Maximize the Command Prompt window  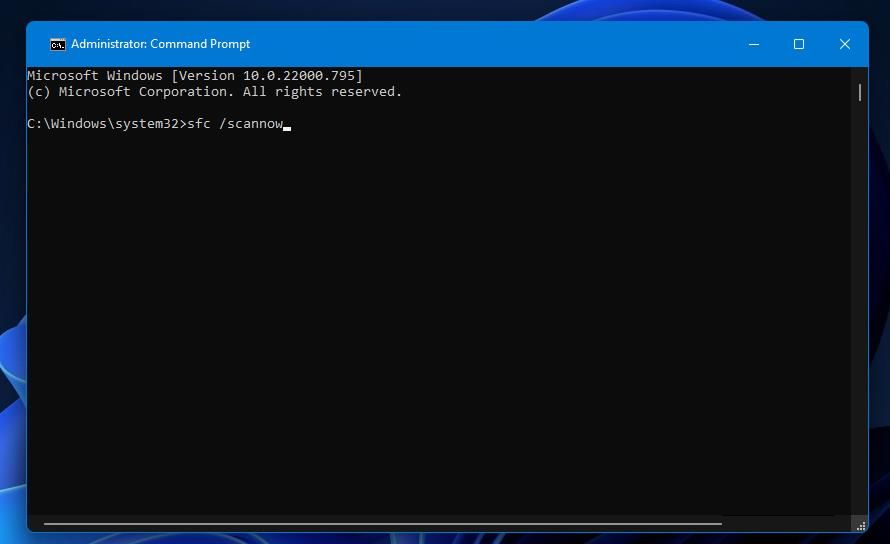799,44
